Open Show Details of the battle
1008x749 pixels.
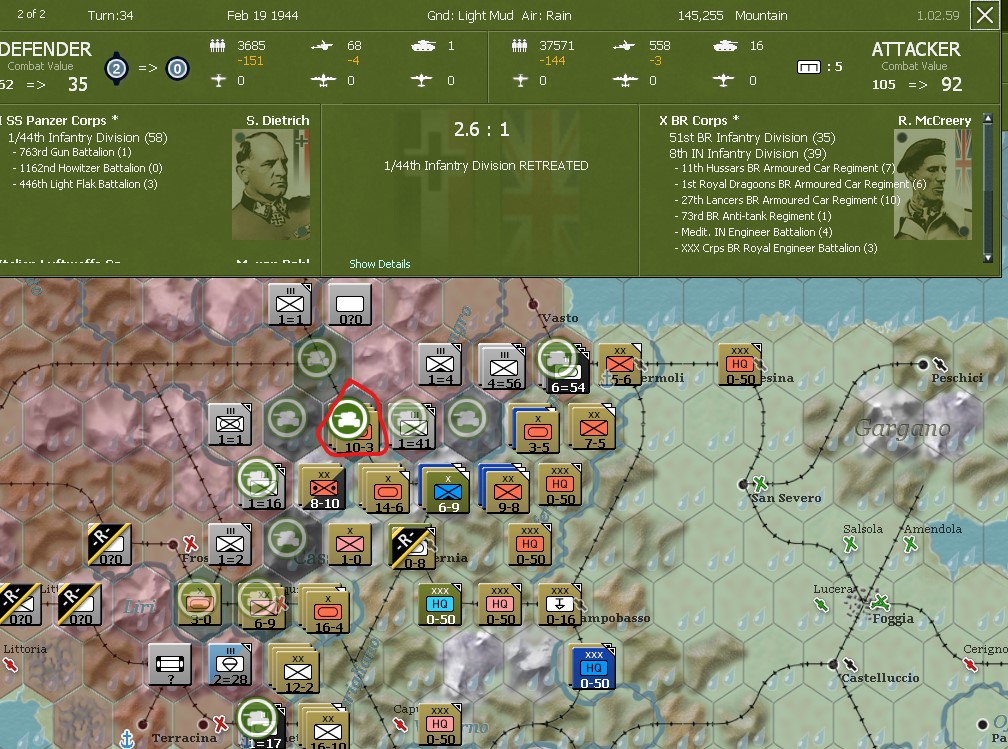(379, 264)
